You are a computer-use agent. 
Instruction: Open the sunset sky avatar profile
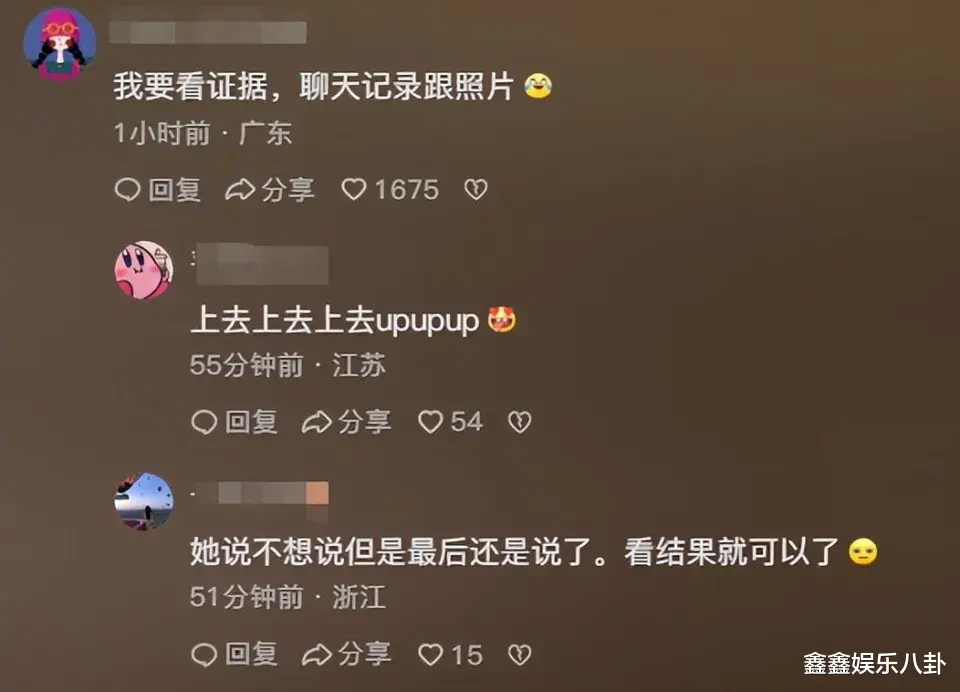tap(144, 502)
